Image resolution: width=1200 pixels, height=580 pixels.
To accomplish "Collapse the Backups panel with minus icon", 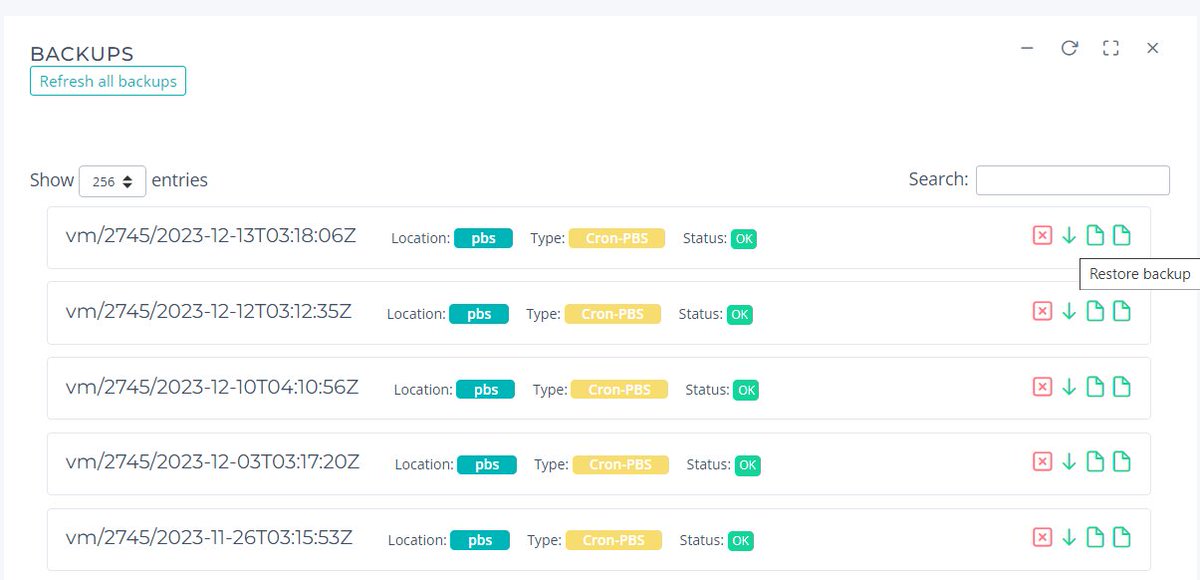I will 1027,48.
